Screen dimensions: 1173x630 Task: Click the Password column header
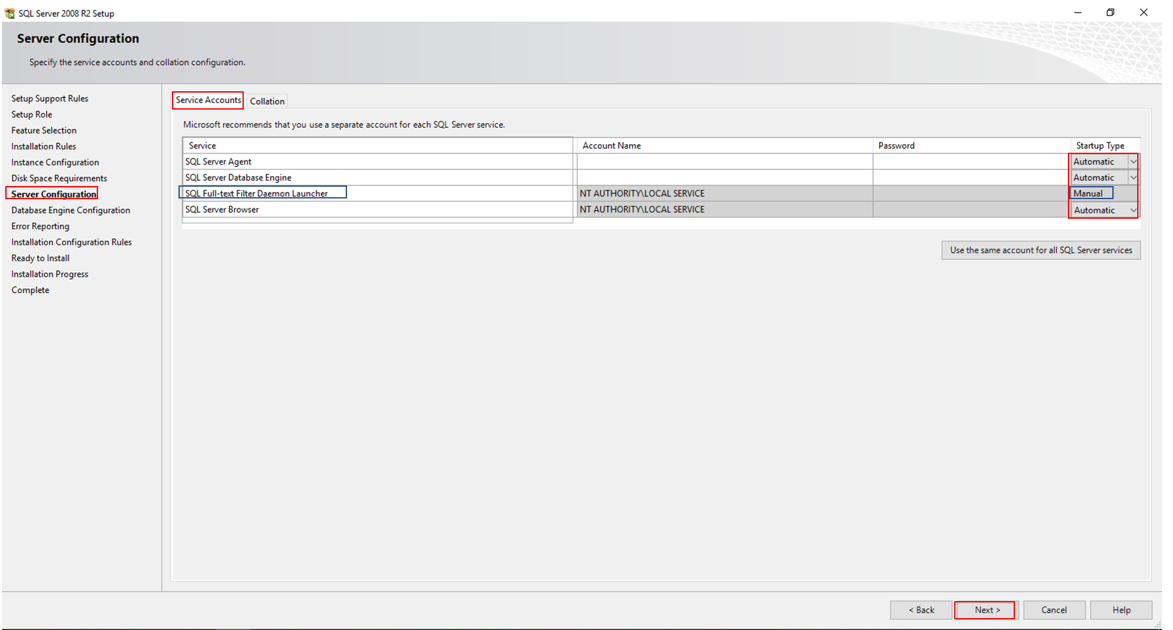pyautogui.click(x=970, y=146)
